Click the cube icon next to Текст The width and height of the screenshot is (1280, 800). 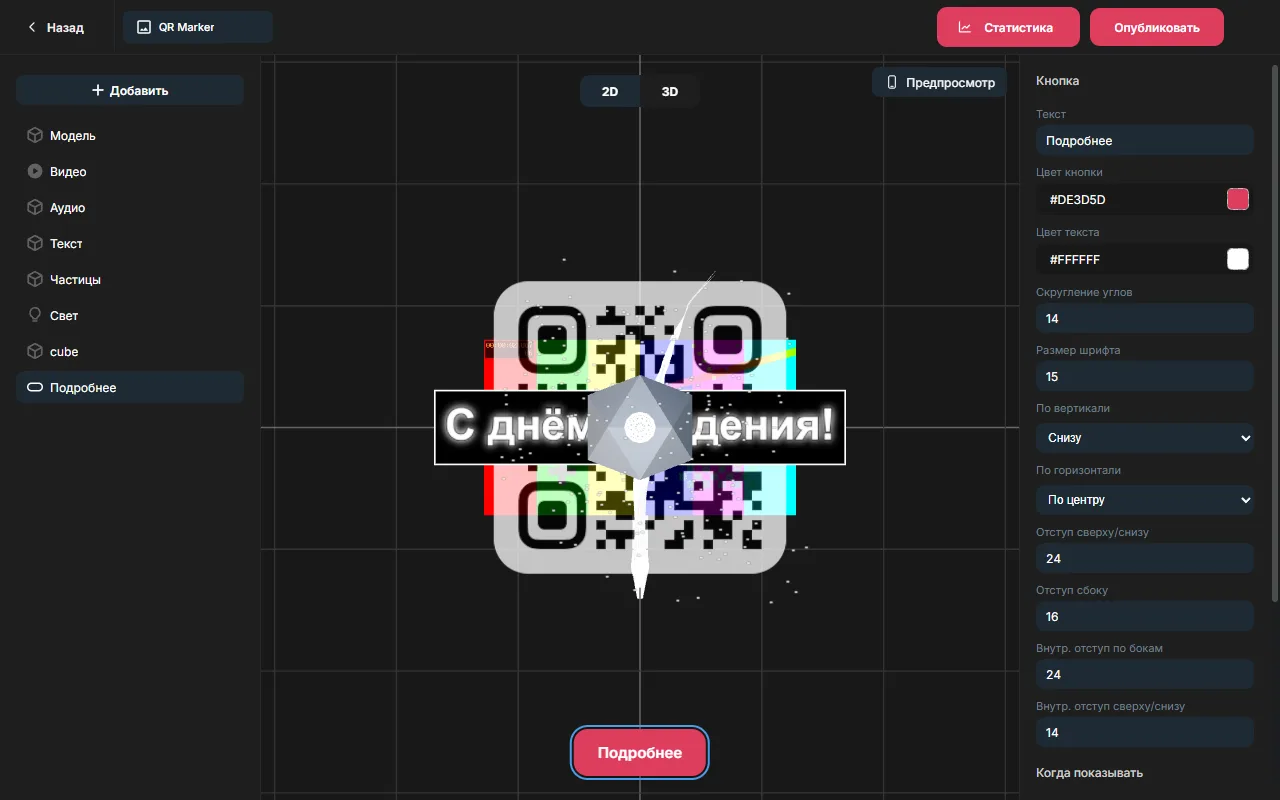coord(34,243)
